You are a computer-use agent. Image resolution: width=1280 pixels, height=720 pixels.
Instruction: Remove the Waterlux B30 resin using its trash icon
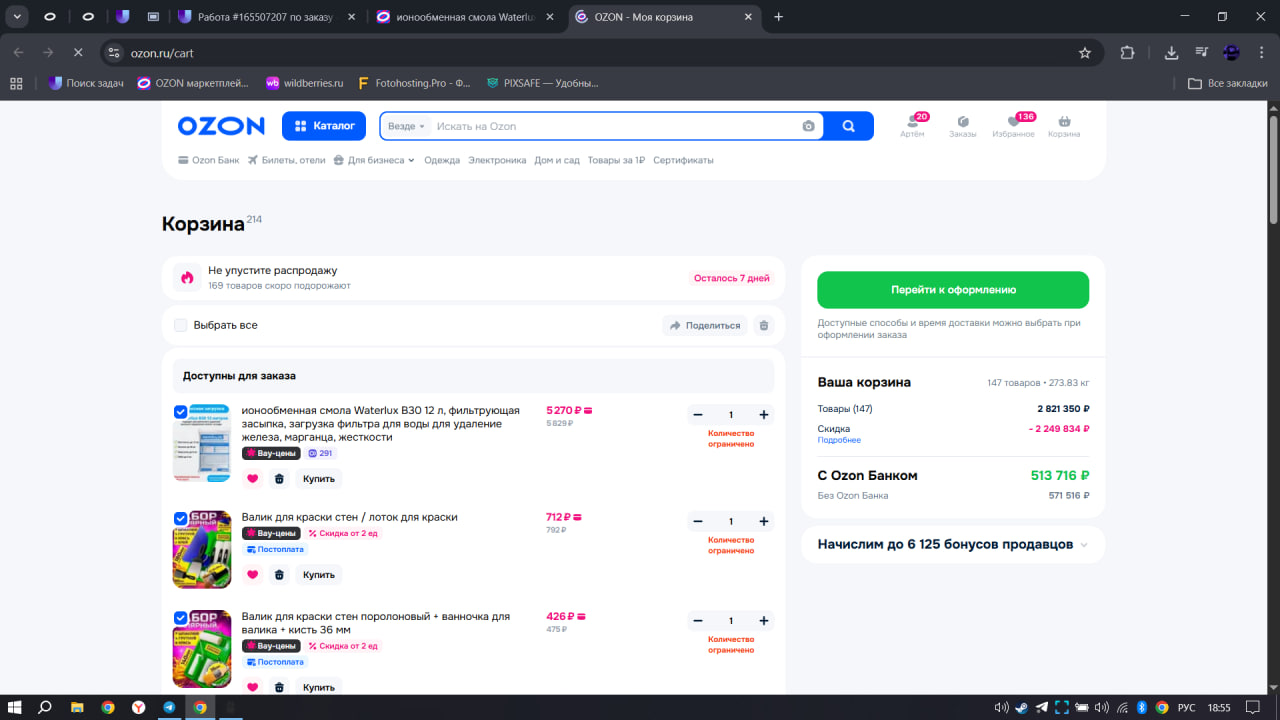coord(279,479)
